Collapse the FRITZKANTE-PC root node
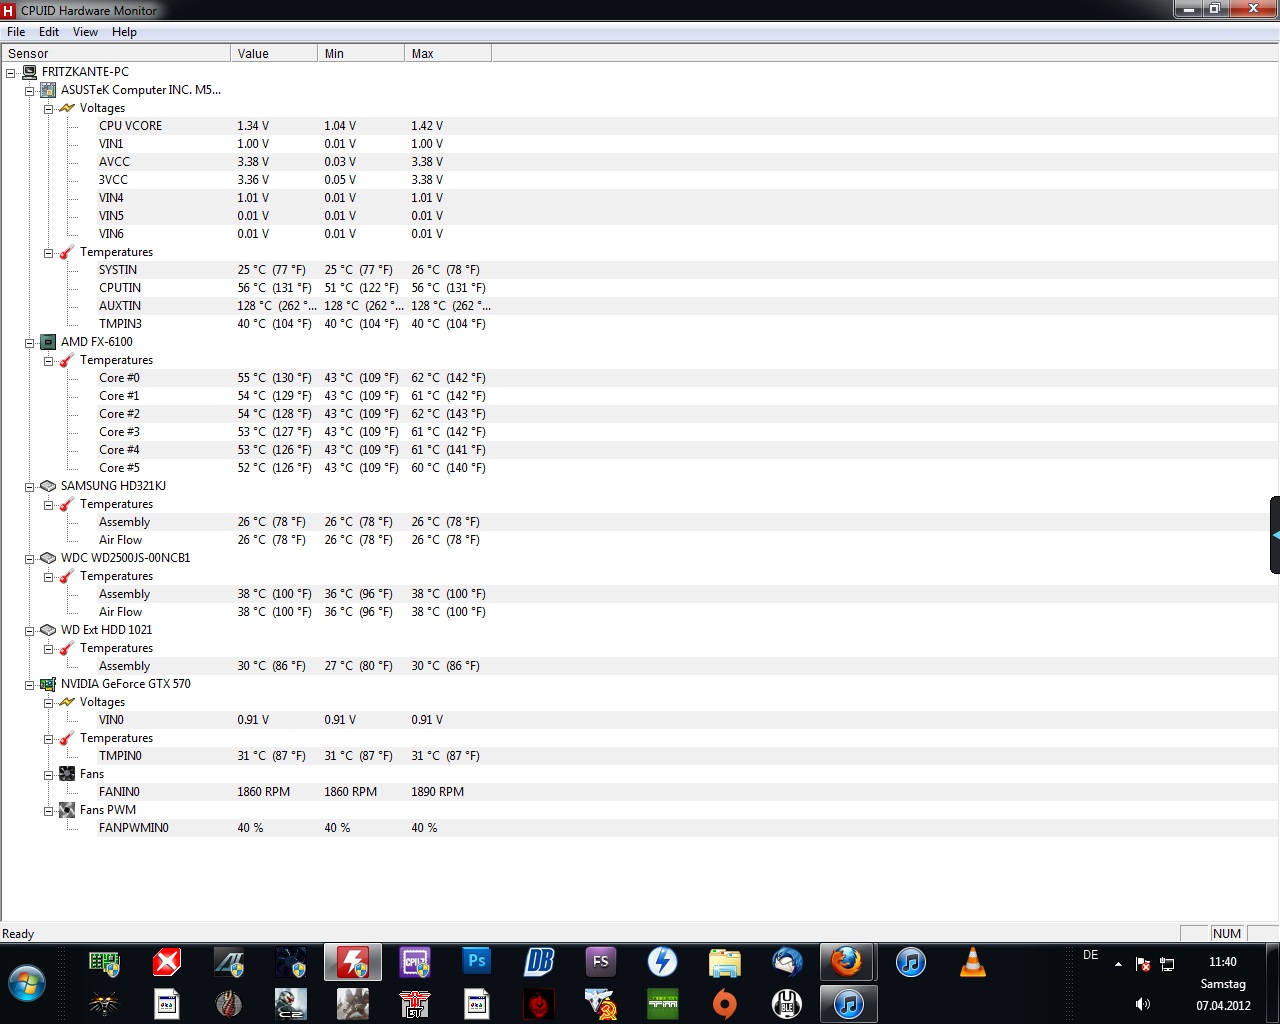1280x1024 pixels. 11,73
